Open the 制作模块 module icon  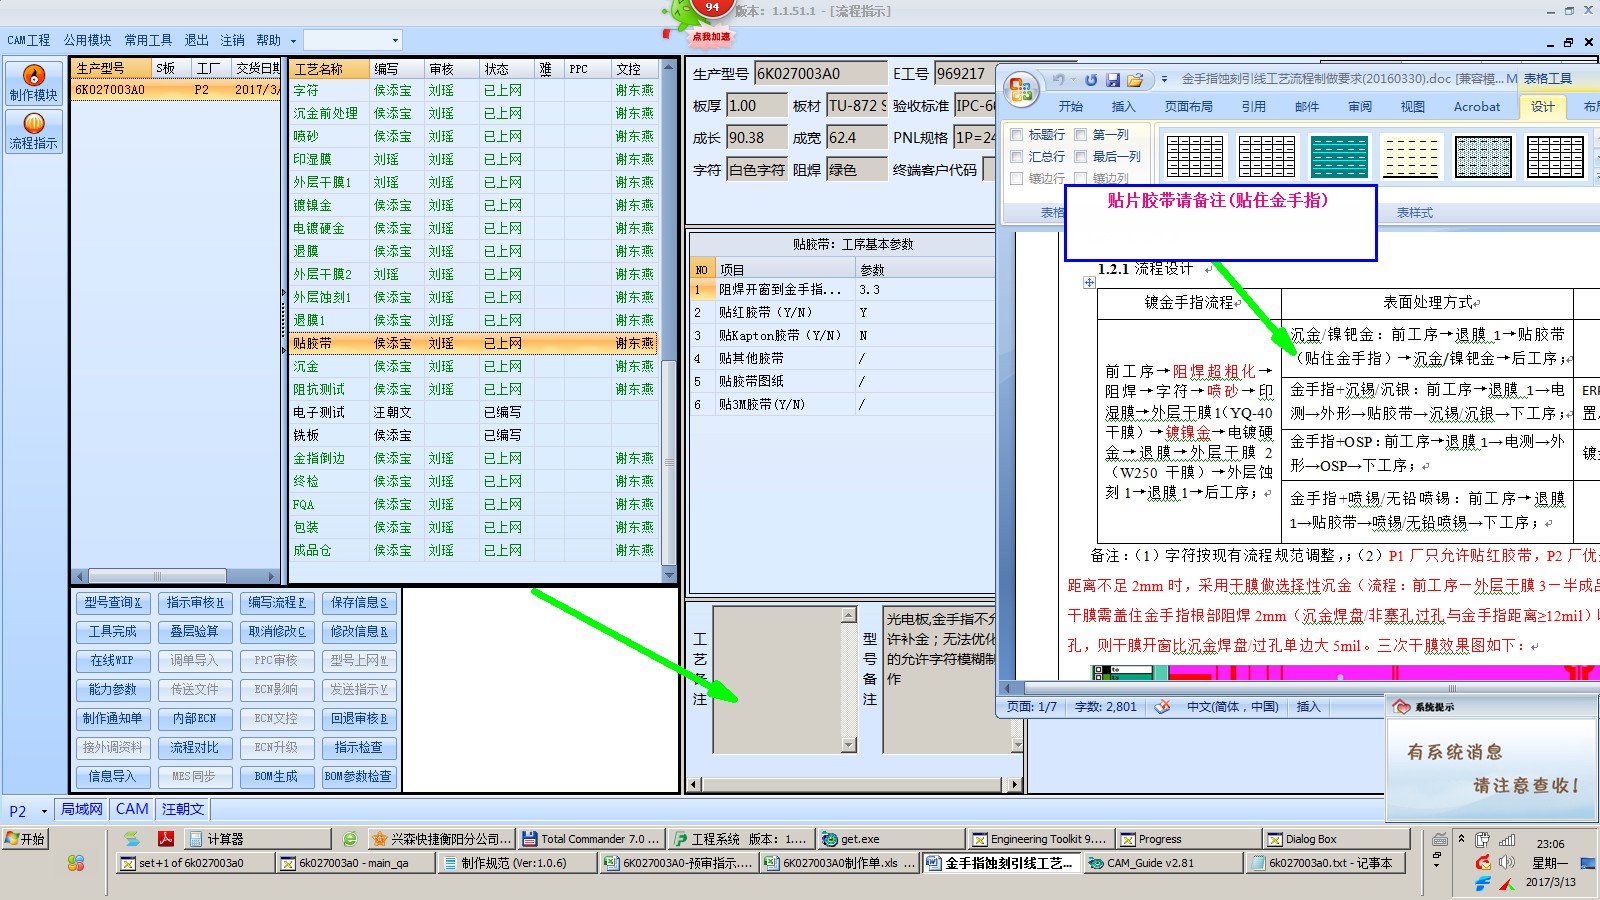click(x=34, y=82)
